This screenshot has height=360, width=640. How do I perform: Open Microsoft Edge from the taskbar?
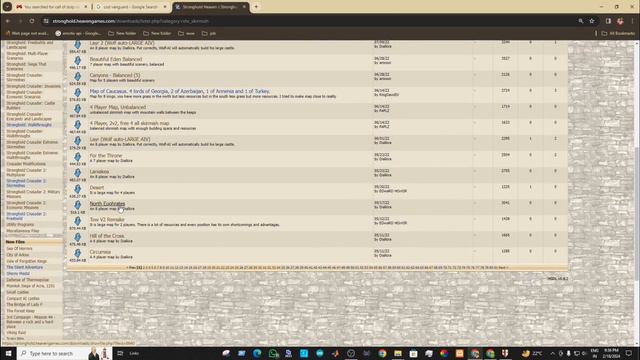257,353
